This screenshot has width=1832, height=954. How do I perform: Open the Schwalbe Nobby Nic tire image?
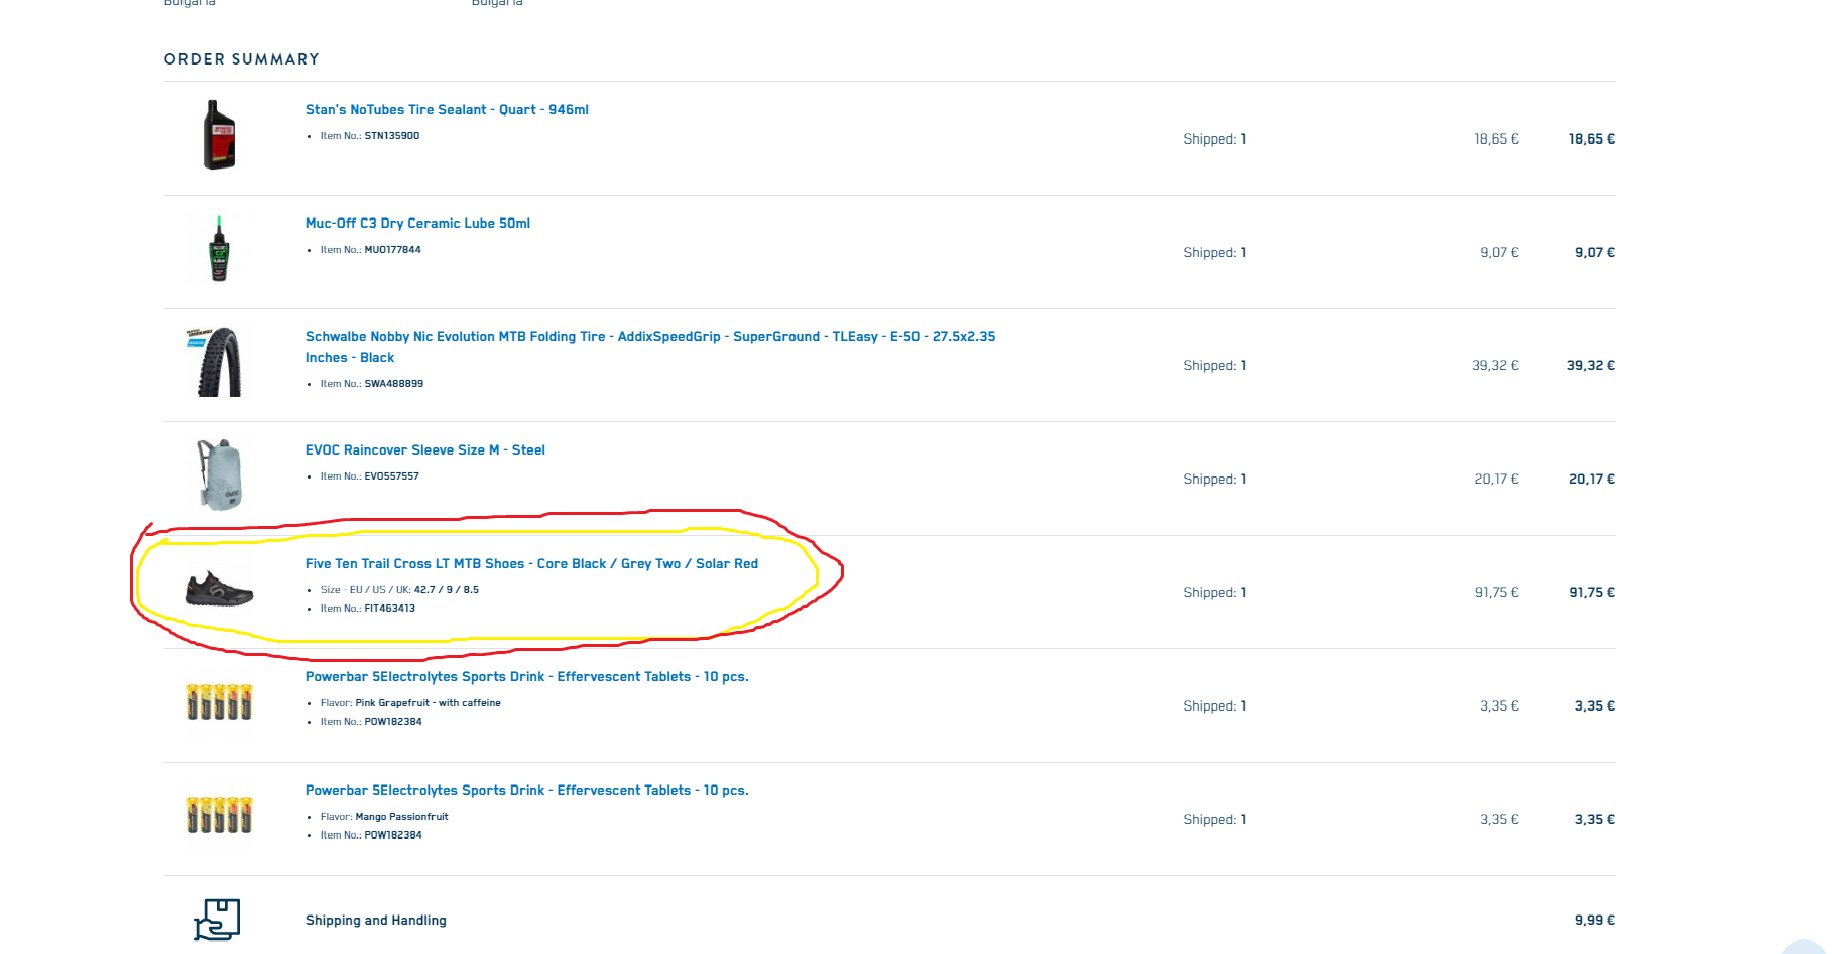click(219, 362)
